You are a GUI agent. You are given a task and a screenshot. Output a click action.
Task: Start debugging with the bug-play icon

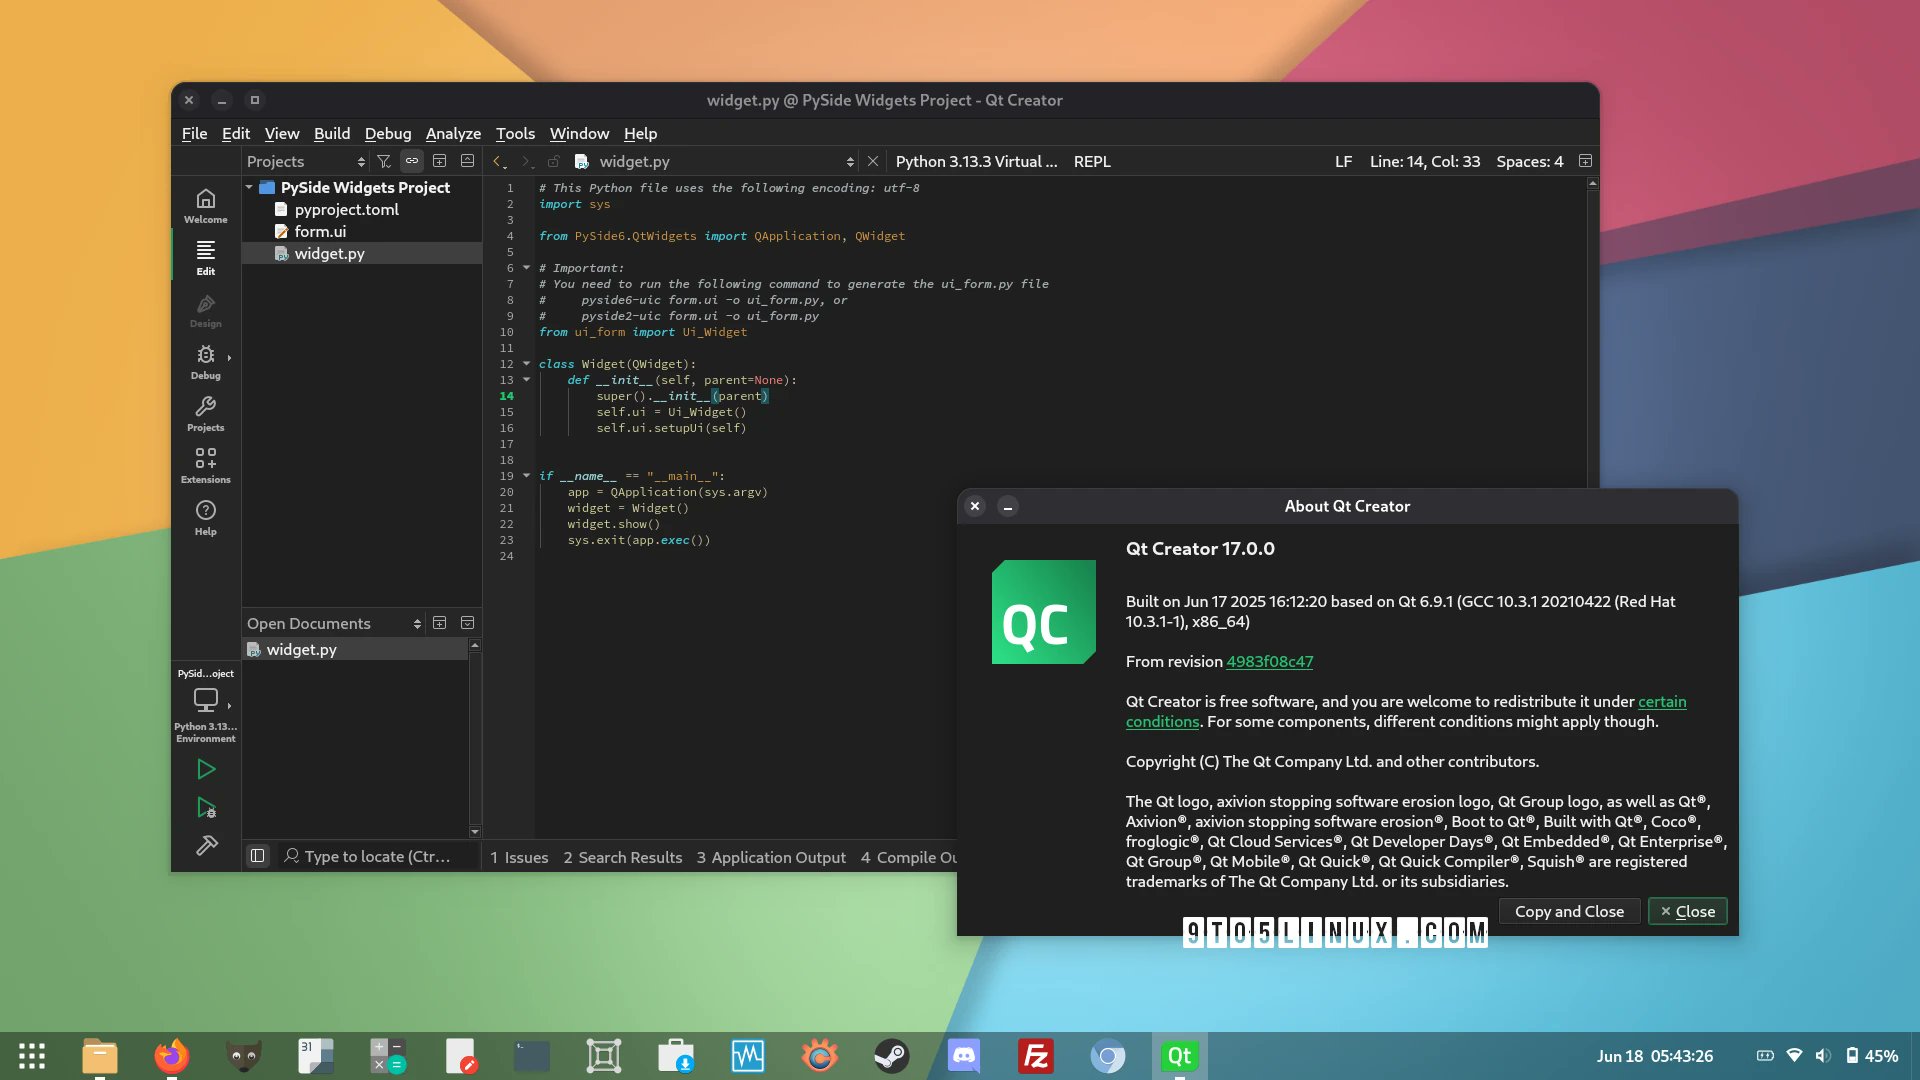click(x=206, y=808)
